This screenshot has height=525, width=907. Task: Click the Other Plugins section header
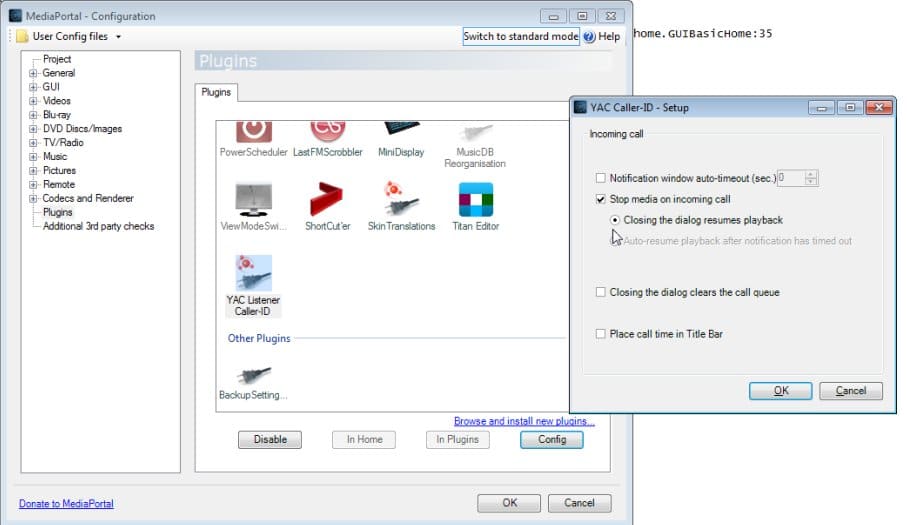(259, 338)
